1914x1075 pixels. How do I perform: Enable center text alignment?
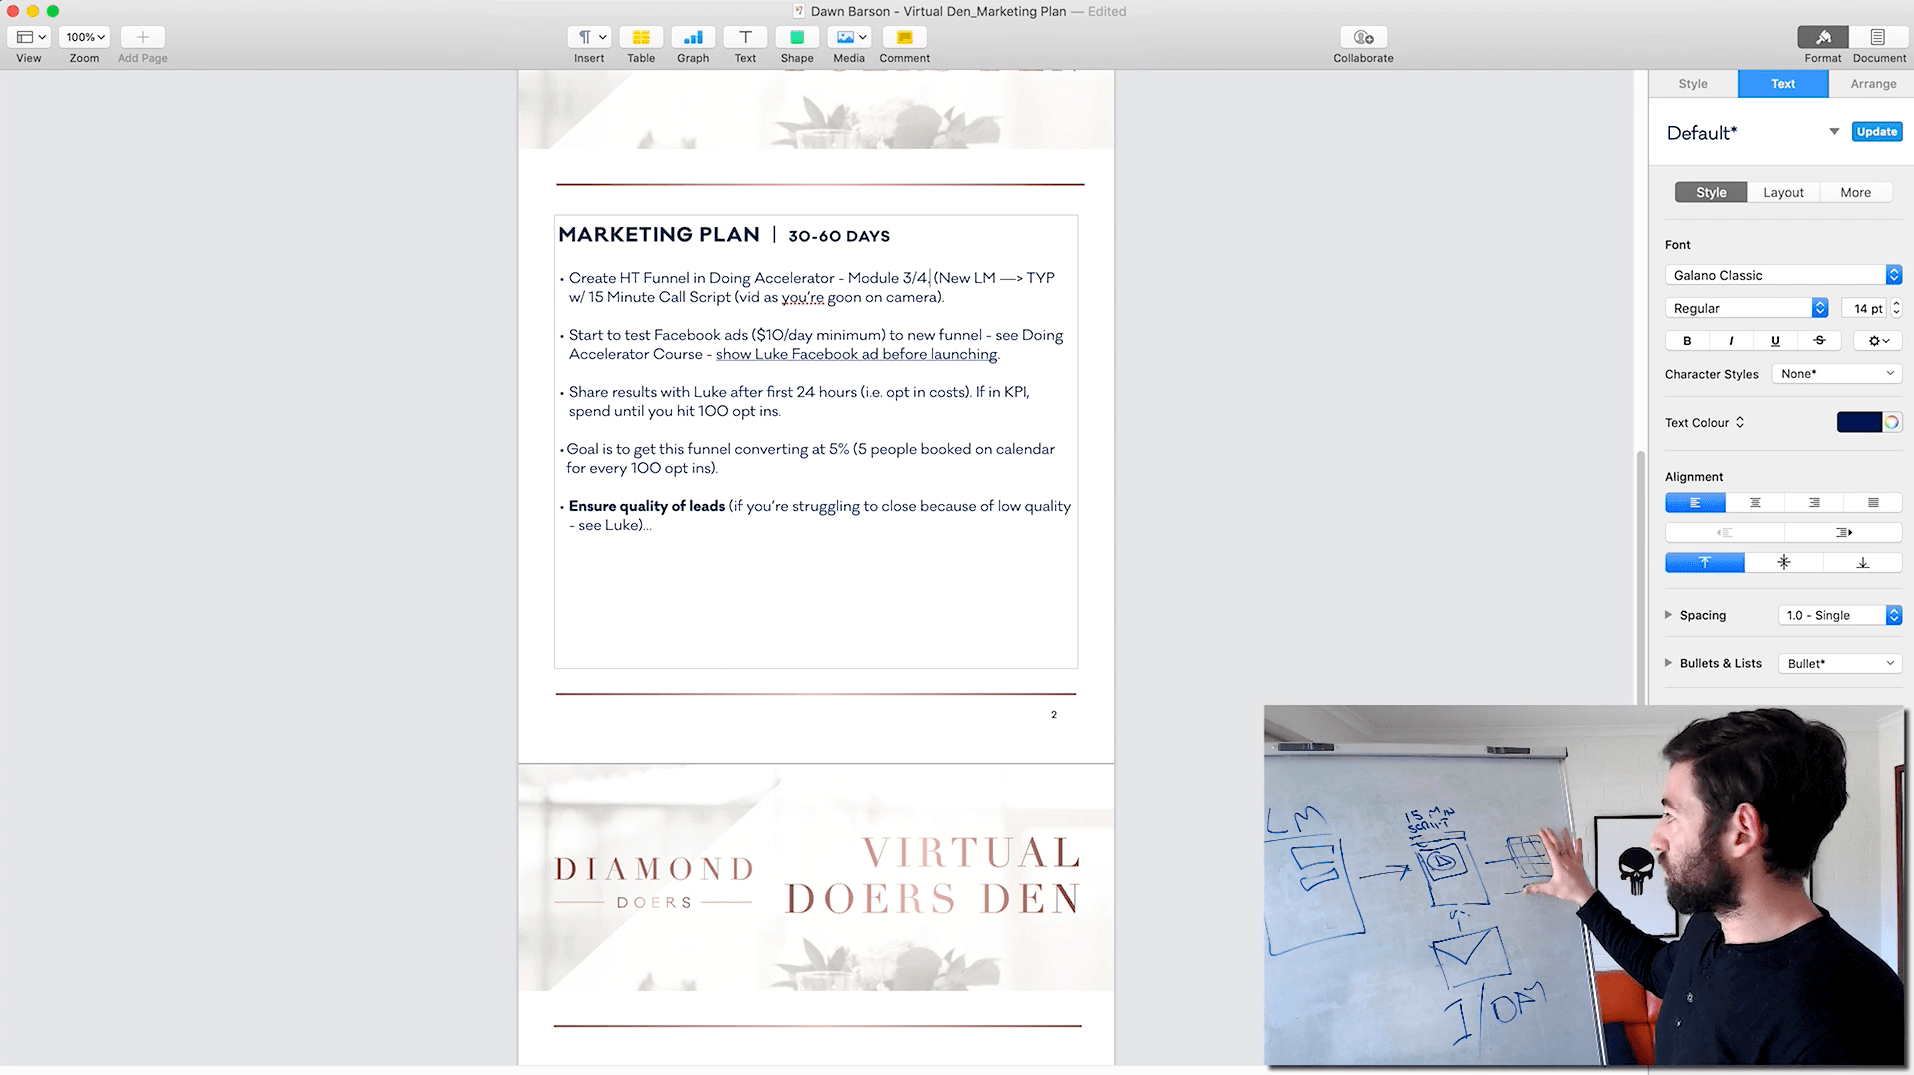pyautogui.click(x=1754, y=503)
